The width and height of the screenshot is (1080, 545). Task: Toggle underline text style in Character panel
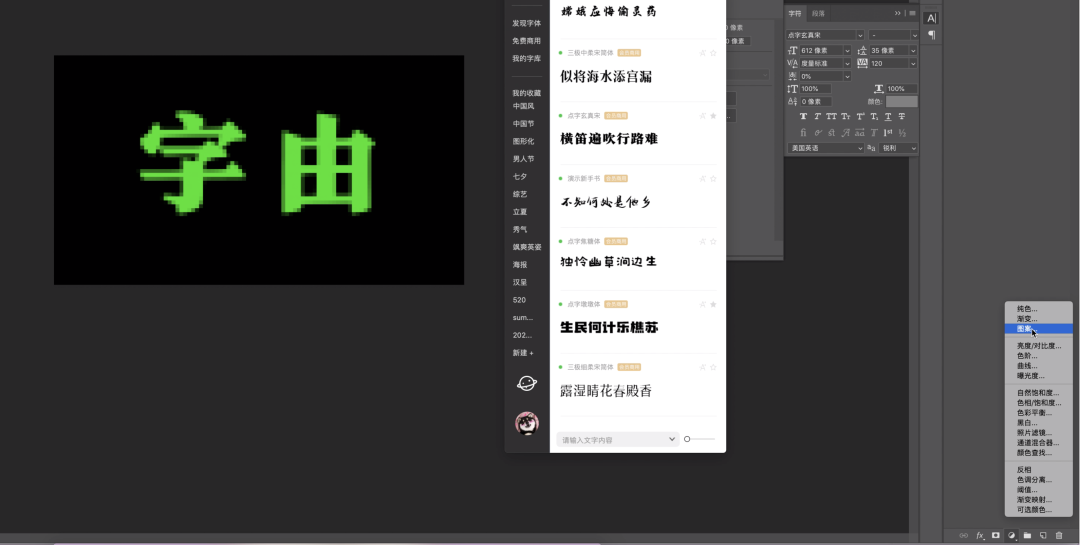(887, 117)
